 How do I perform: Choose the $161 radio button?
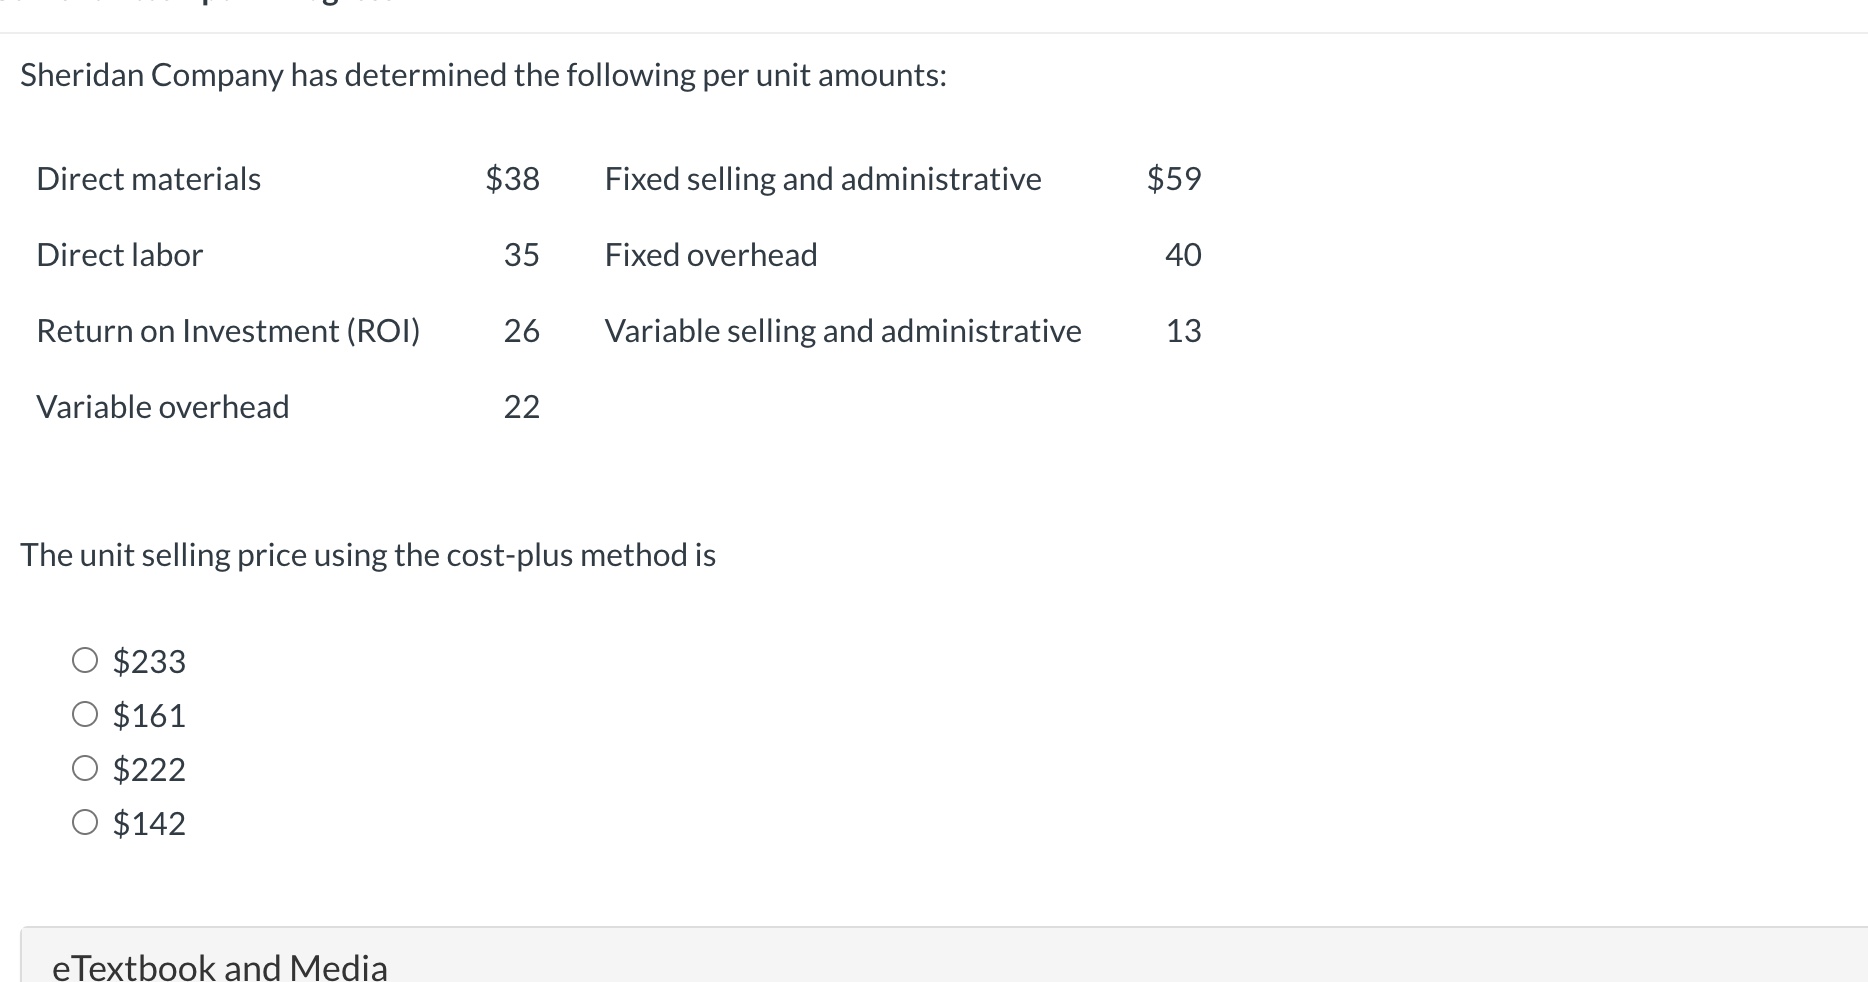[85, 713]
